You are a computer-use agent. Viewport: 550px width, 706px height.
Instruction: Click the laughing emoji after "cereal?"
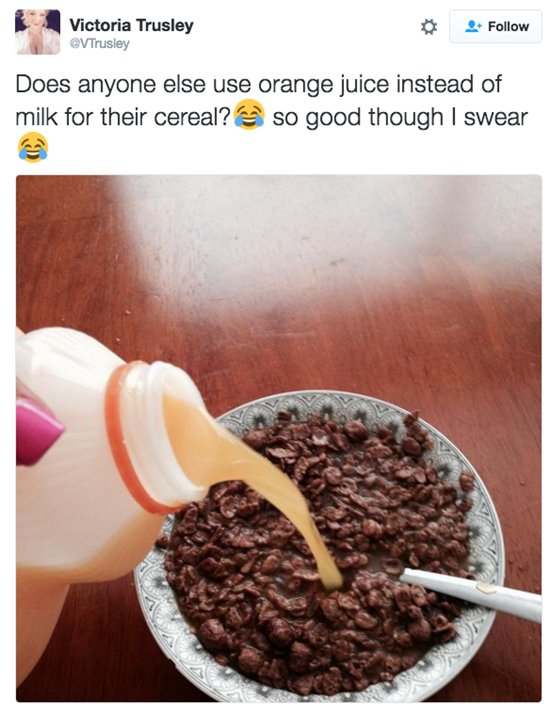coord(249,114)
